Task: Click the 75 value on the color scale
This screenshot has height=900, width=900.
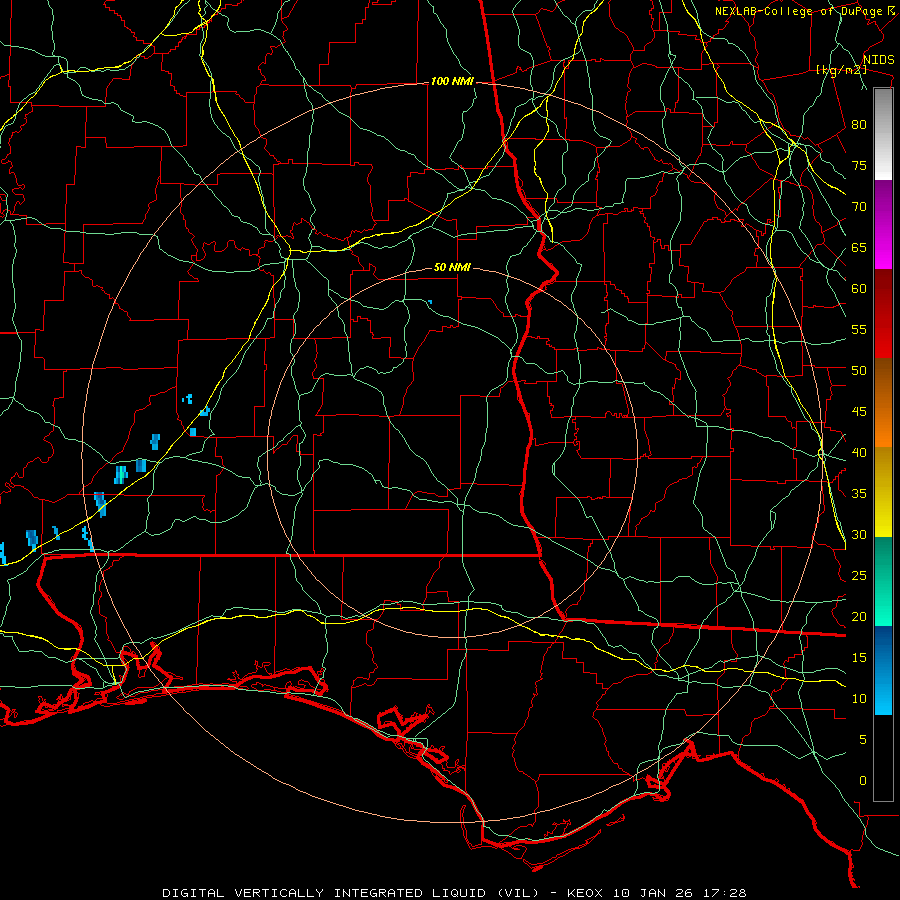Action: (859, 165)
